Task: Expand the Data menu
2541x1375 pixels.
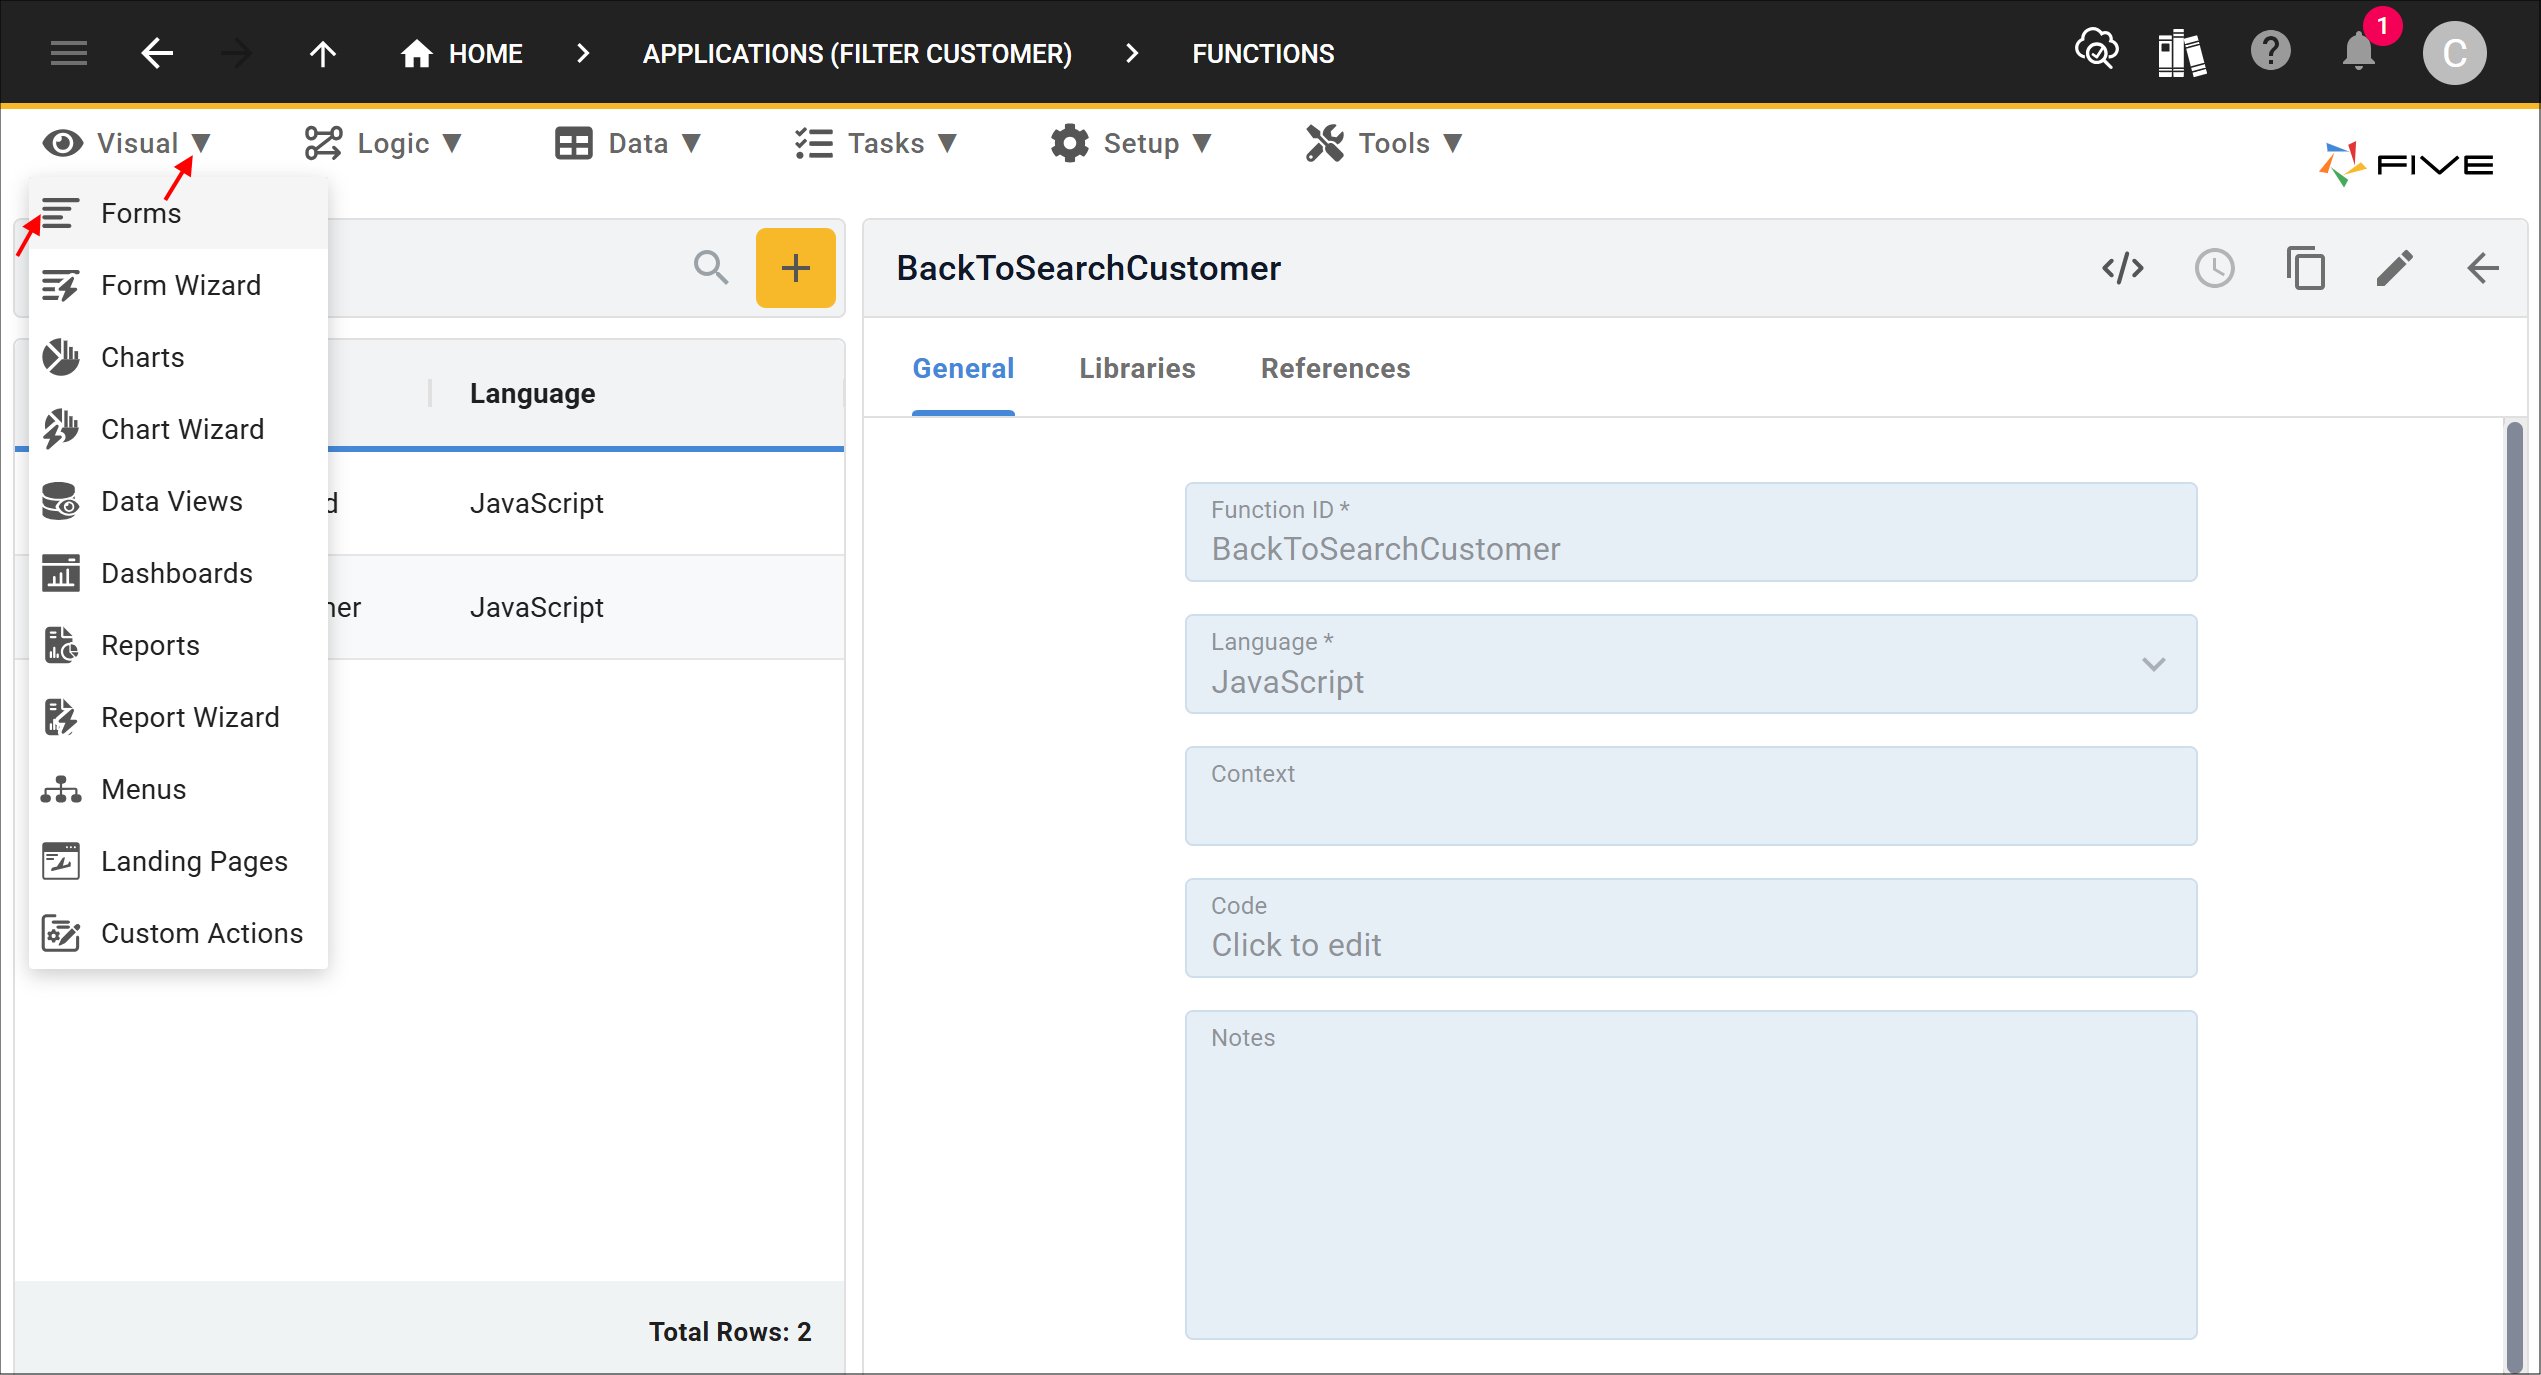Action: 628,143
